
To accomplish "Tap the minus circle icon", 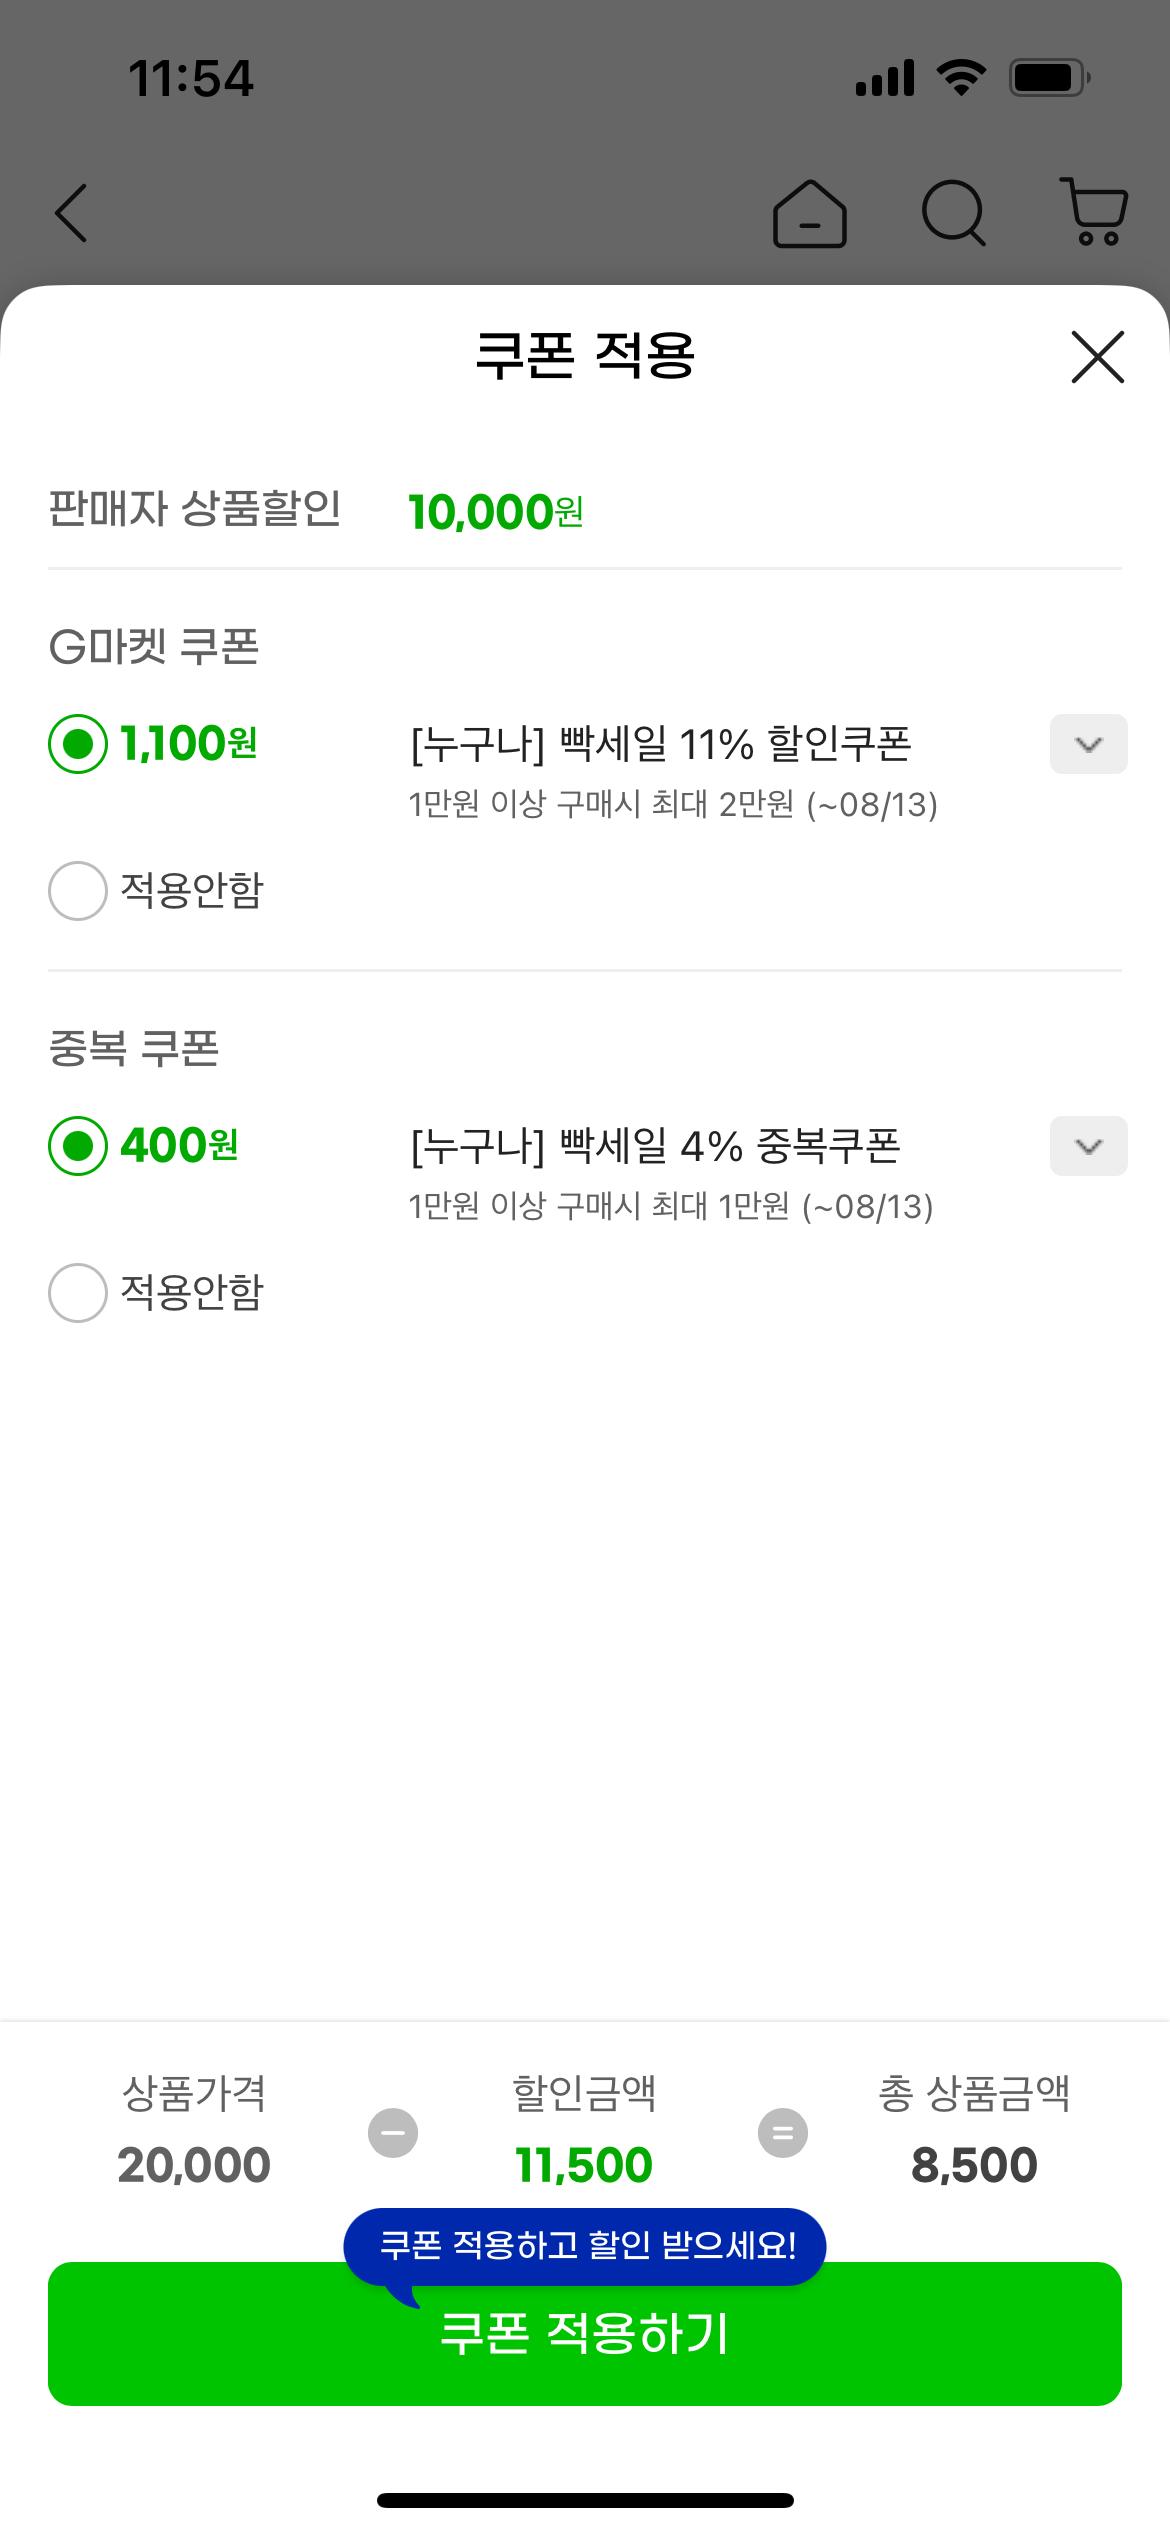I will (x=393, y=2133).
